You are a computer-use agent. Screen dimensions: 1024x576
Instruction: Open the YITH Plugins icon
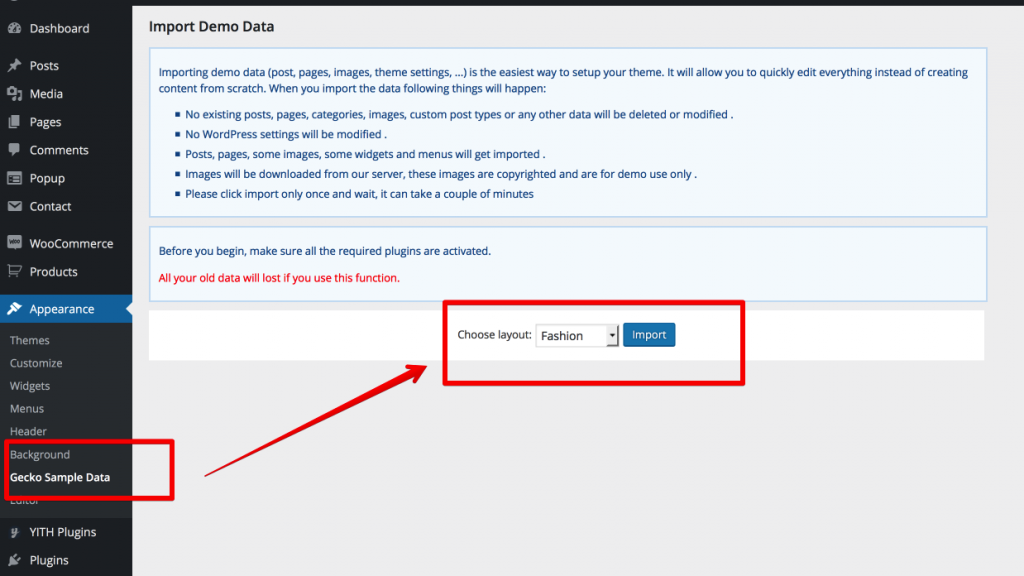(14, 531)
